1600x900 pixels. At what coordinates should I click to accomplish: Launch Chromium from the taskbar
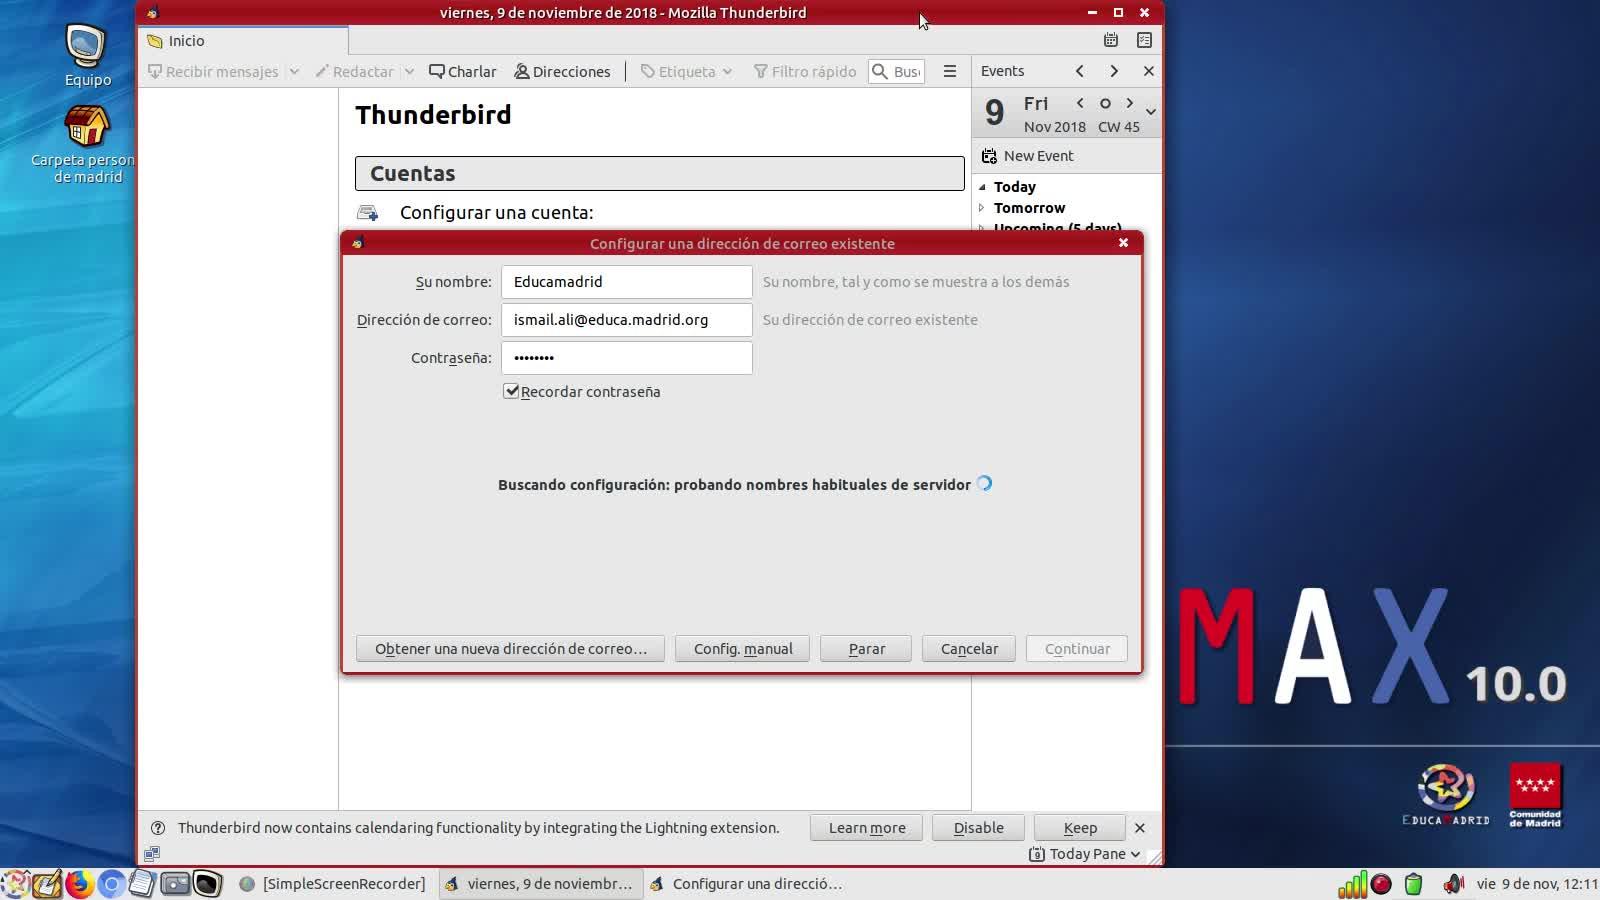pos(111,884)
